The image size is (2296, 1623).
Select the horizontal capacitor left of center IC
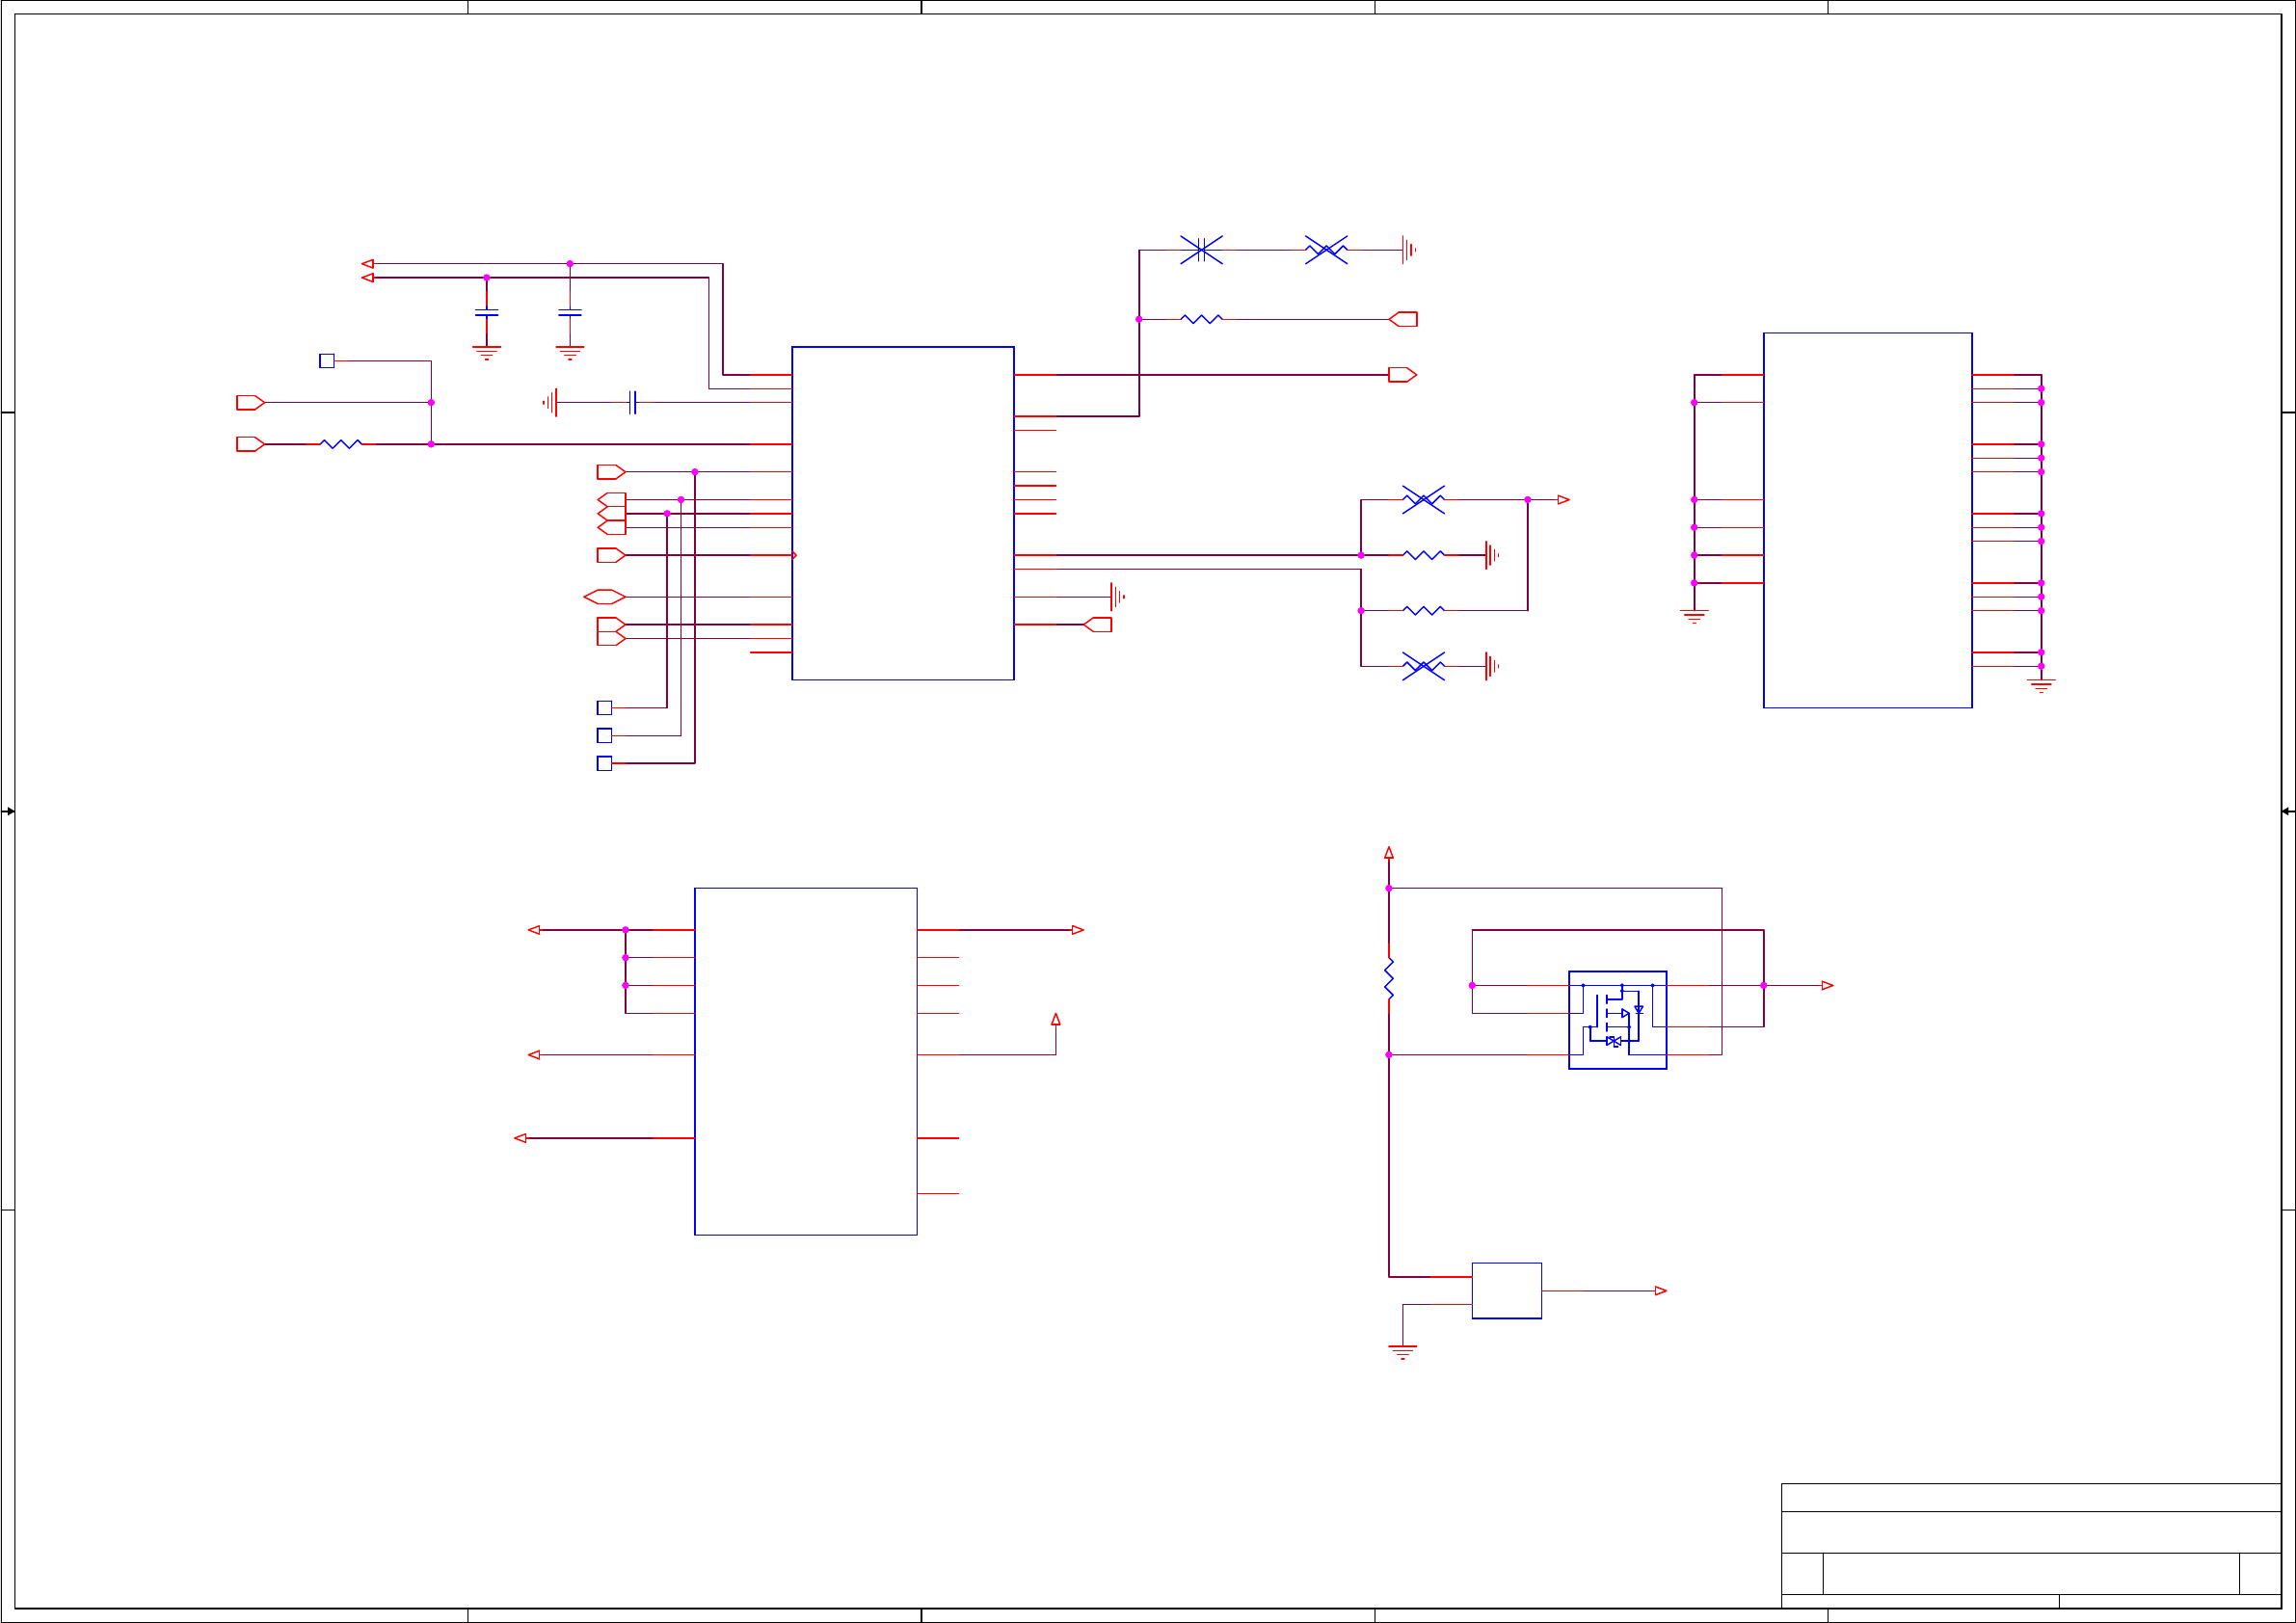pyautogui.click(x=632, y=402)
